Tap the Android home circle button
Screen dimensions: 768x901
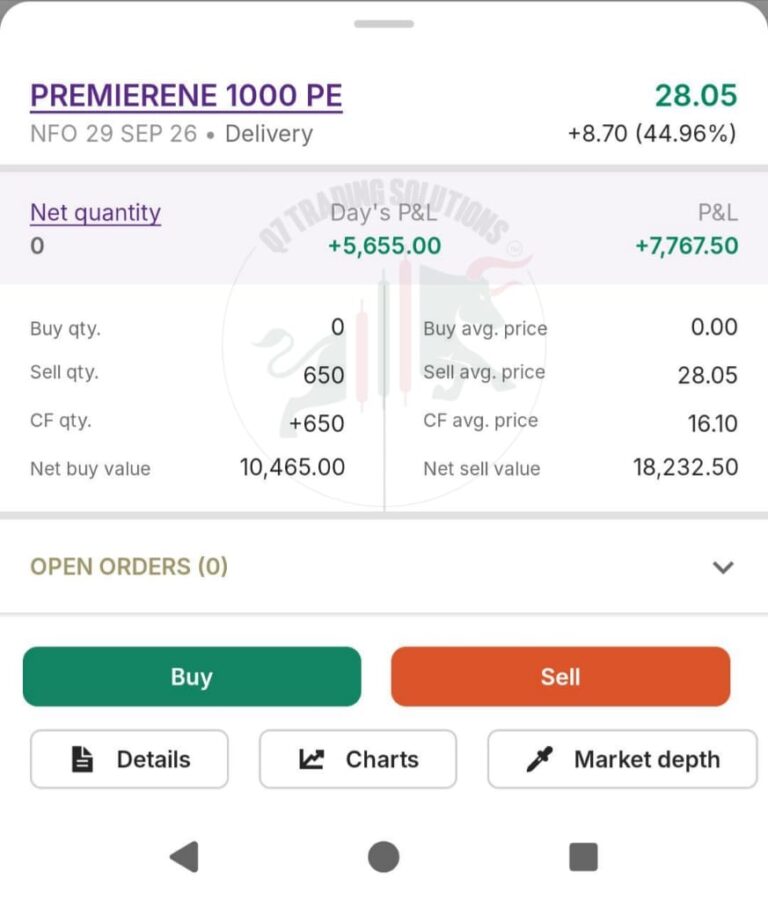(384, 857)
